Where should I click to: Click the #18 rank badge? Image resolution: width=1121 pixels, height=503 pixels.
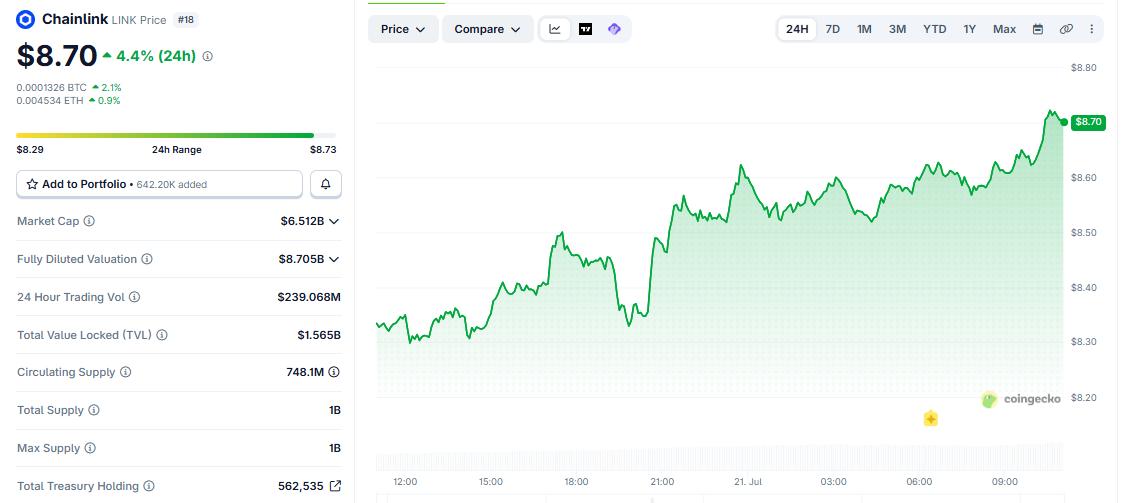(x=185, y=20)
